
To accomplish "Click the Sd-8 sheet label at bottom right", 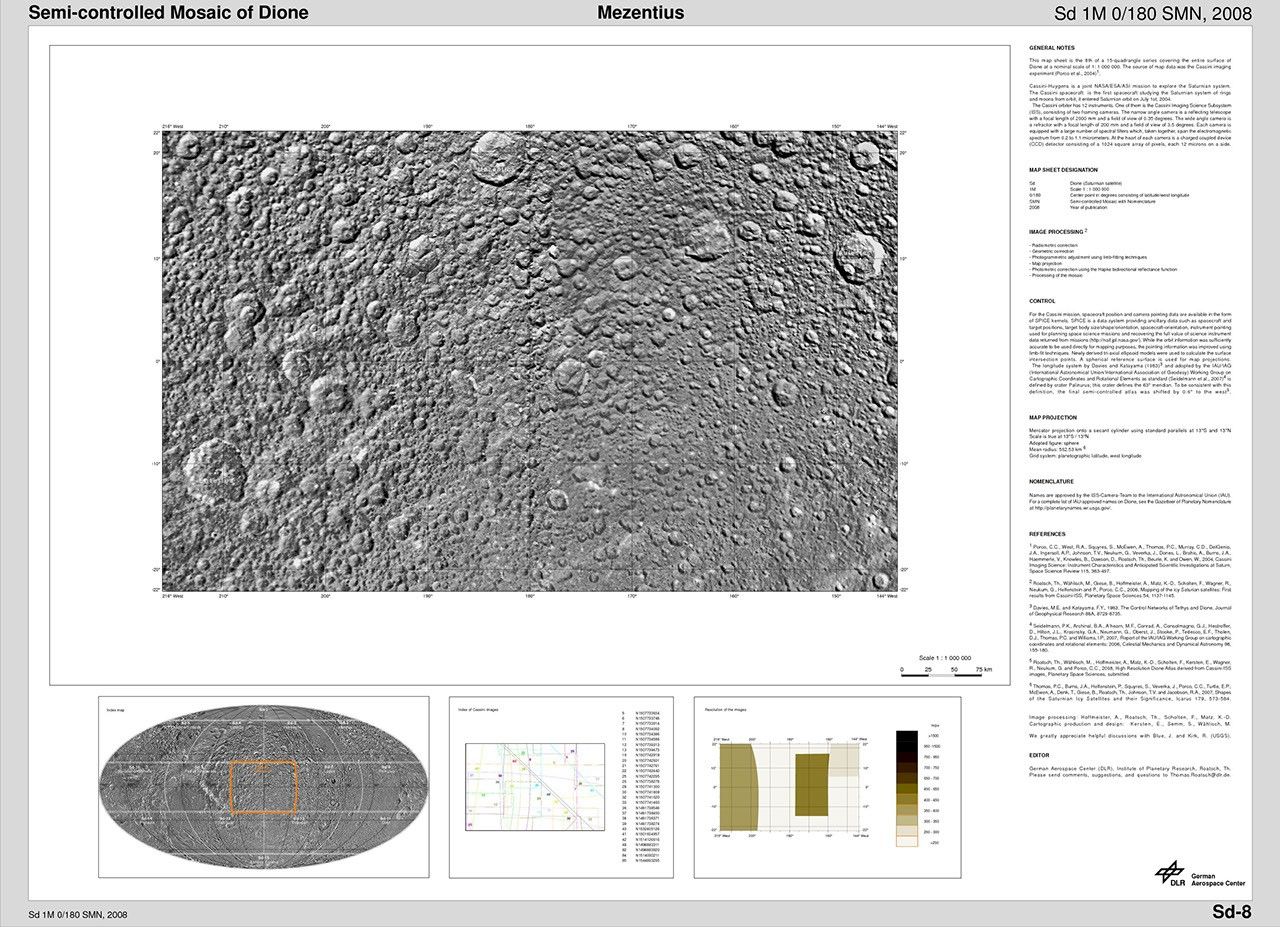I will click(1231, 911).
